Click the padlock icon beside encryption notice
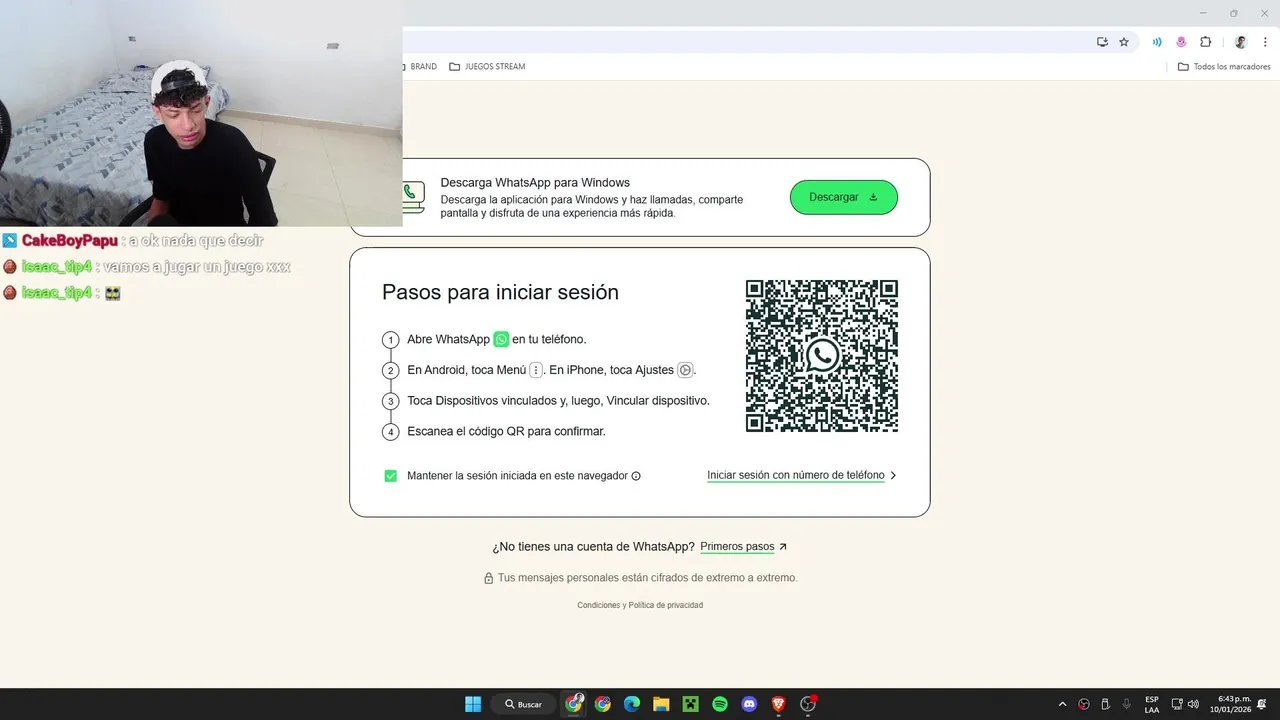1280x720 pixels. [489, 578]
